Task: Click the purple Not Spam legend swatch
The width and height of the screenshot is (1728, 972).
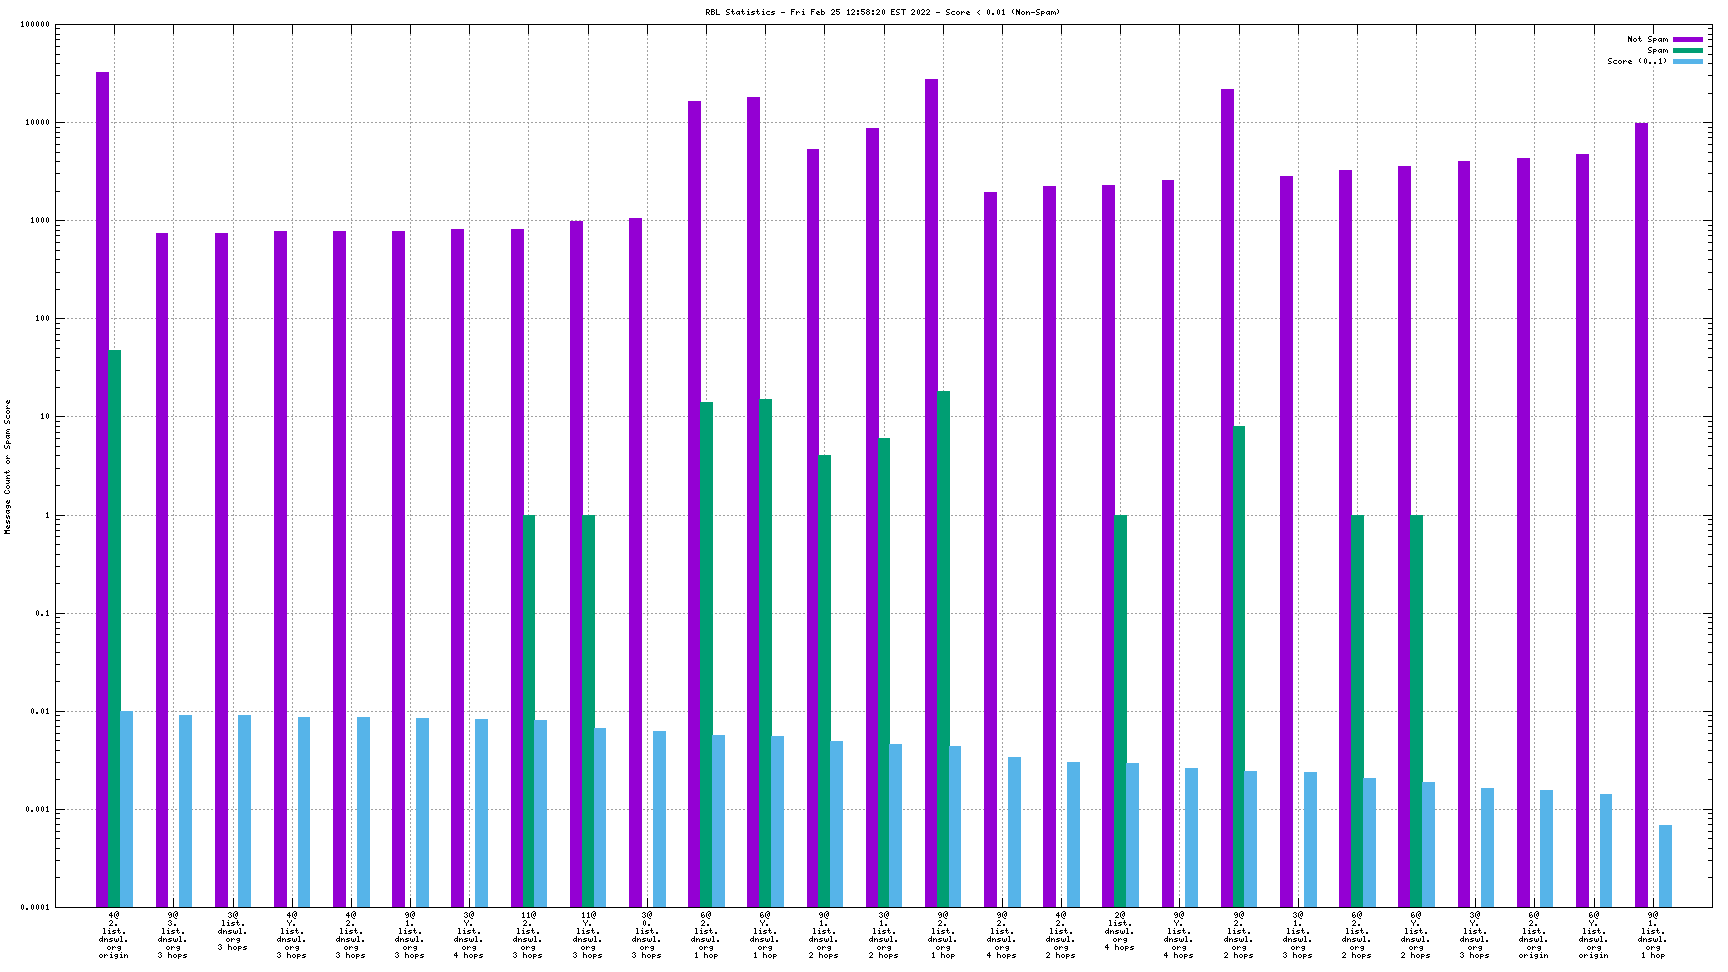Action: 1687,39
